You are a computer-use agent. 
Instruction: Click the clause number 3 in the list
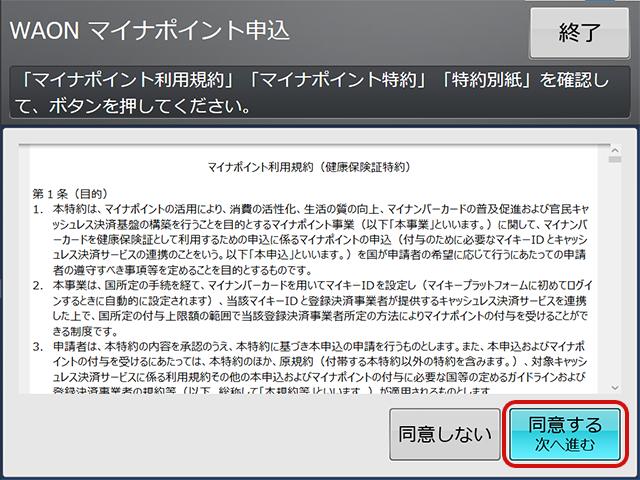pyautogui.click(x=38, y=347)
